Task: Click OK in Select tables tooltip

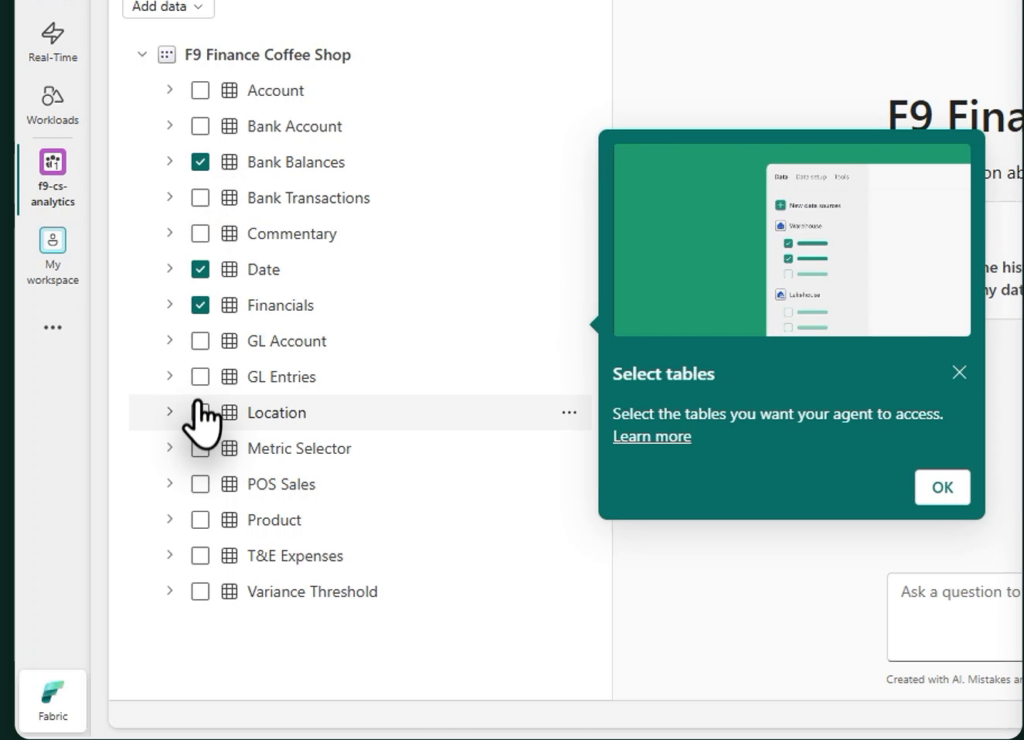Action: 942,487
